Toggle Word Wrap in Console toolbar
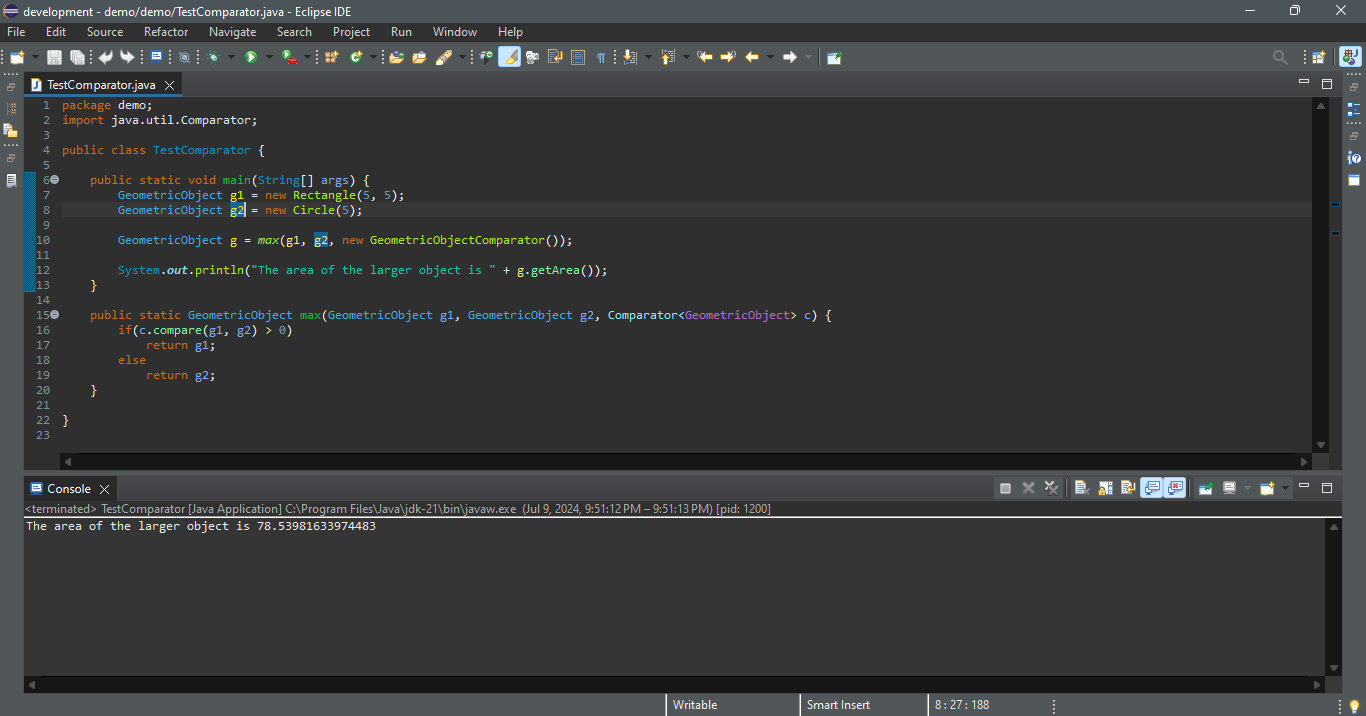 point(1128,488)
